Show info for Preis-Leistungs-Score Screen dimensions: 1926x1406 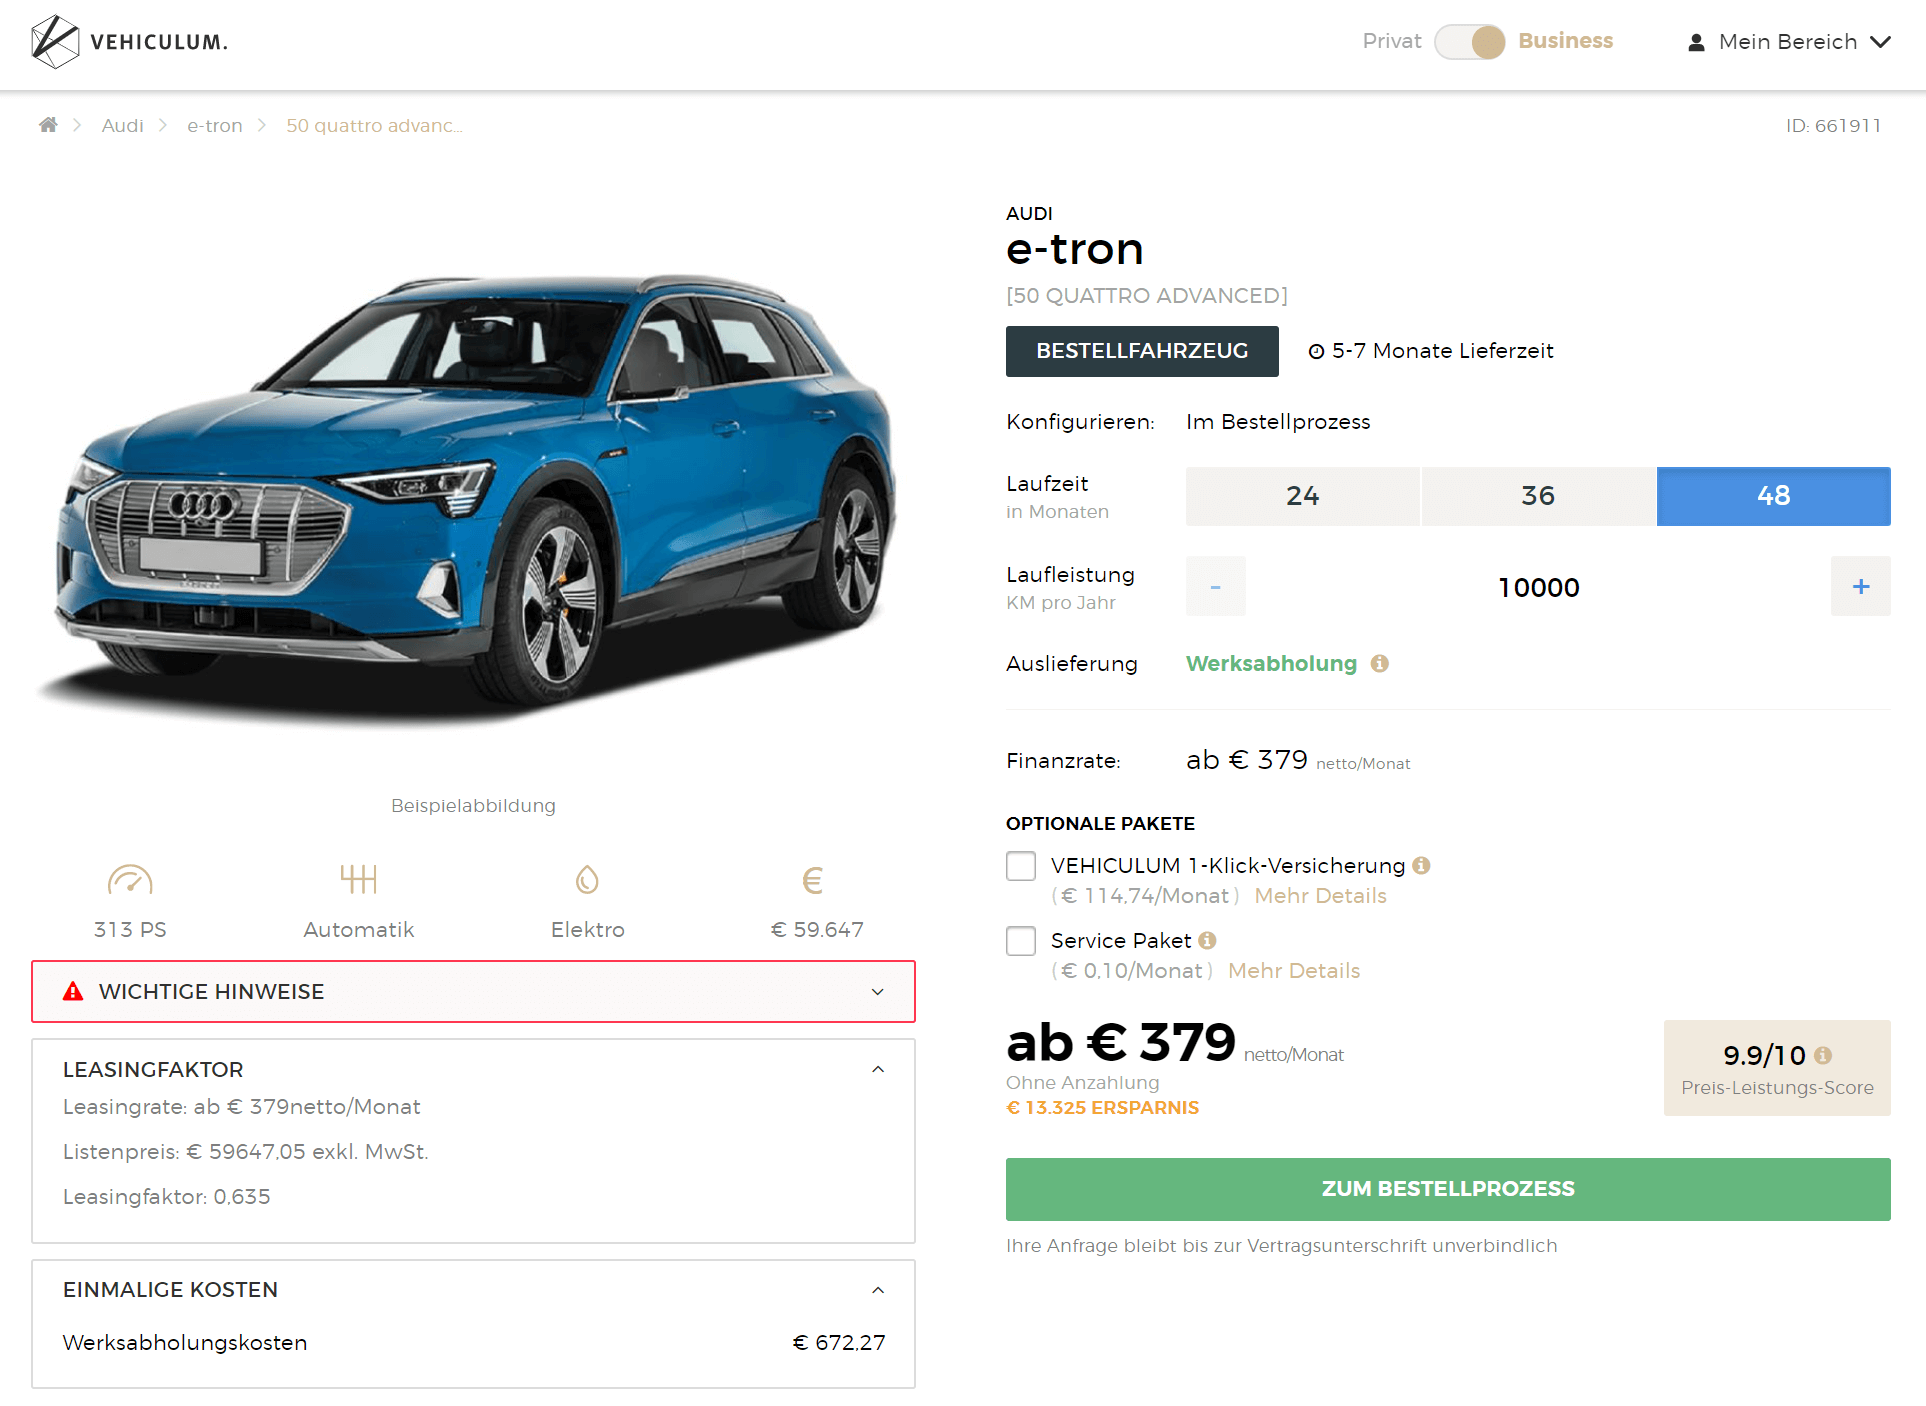[x=1823, y=1055]
